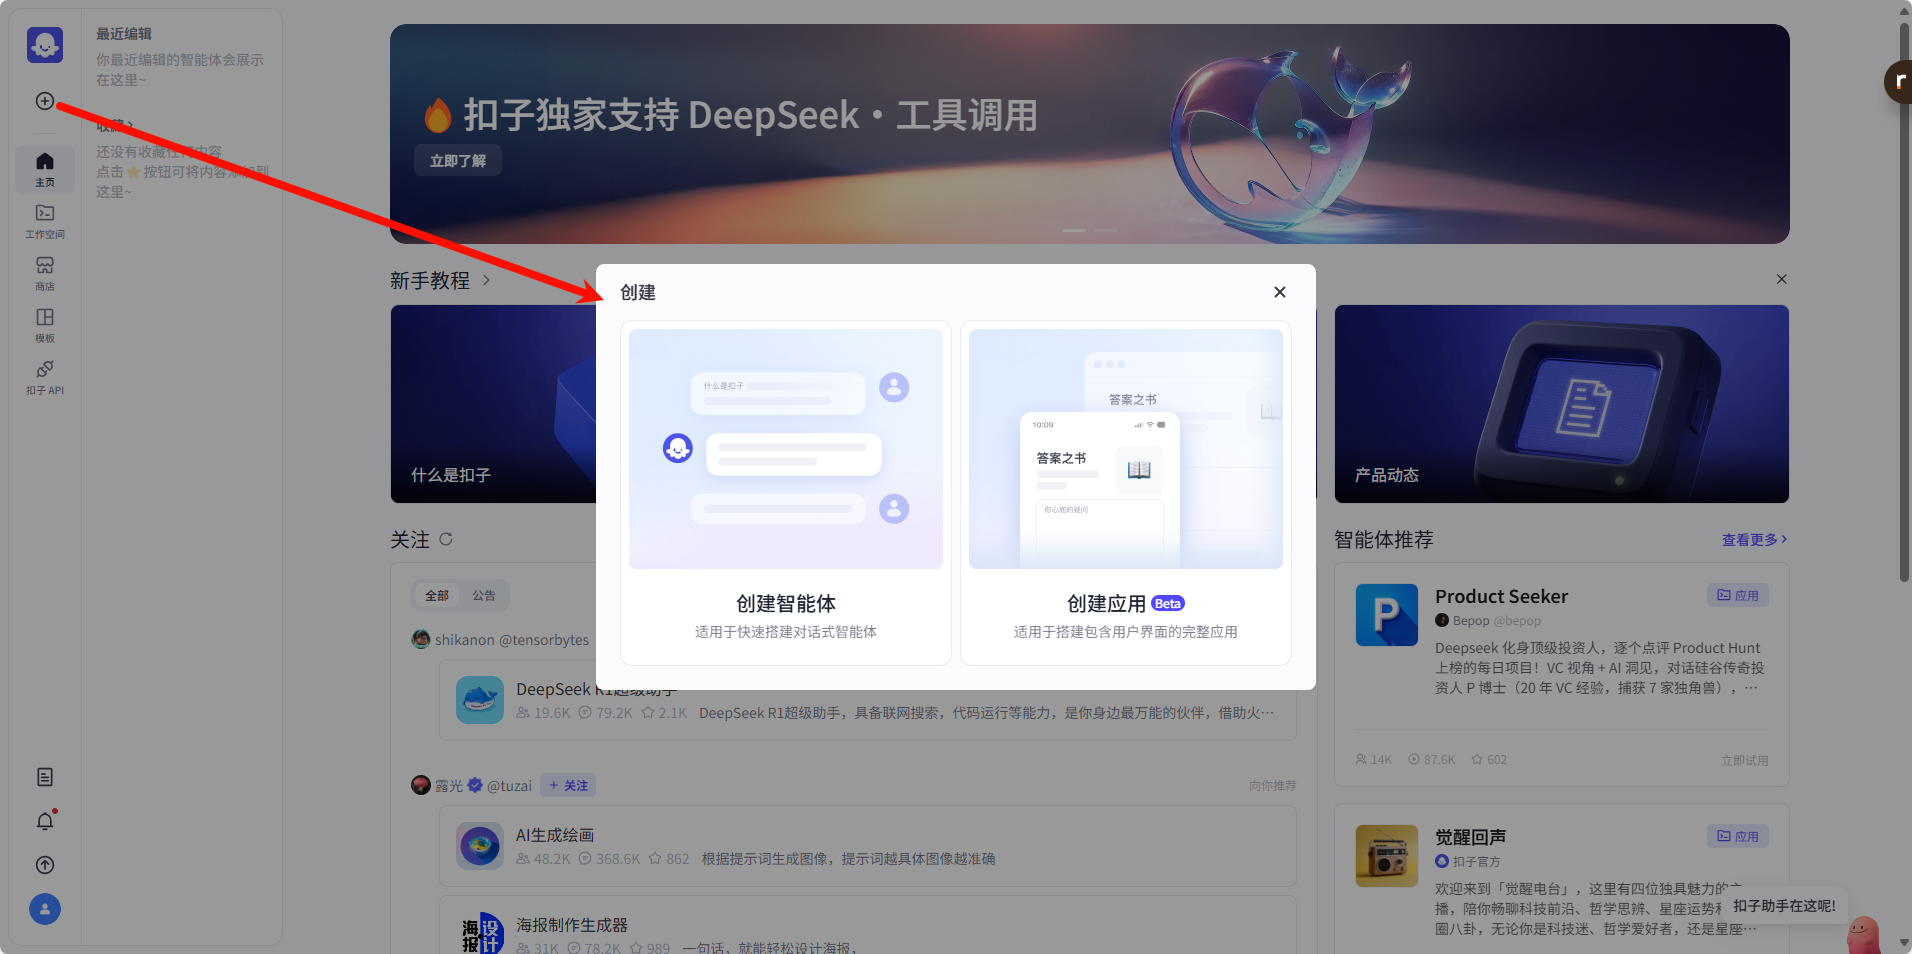
Task: Open shikanon @tensorbytes profile
Action: 501,639
